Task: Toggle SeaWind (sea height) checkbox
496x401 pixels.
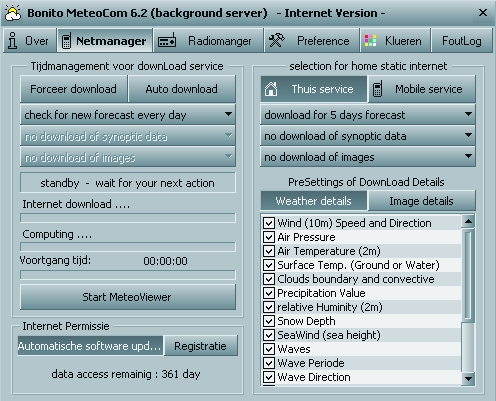Action: [x=269, y=335]
